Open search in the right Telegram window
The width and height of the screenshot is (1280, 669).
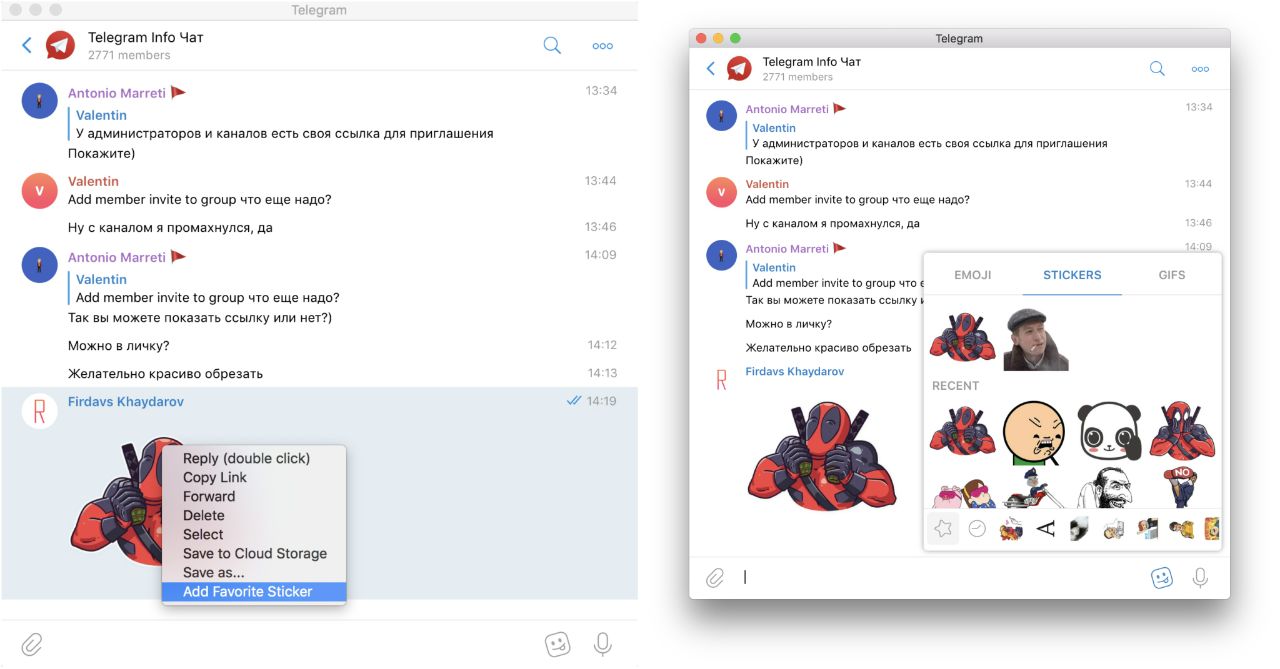pos(1157,68)
